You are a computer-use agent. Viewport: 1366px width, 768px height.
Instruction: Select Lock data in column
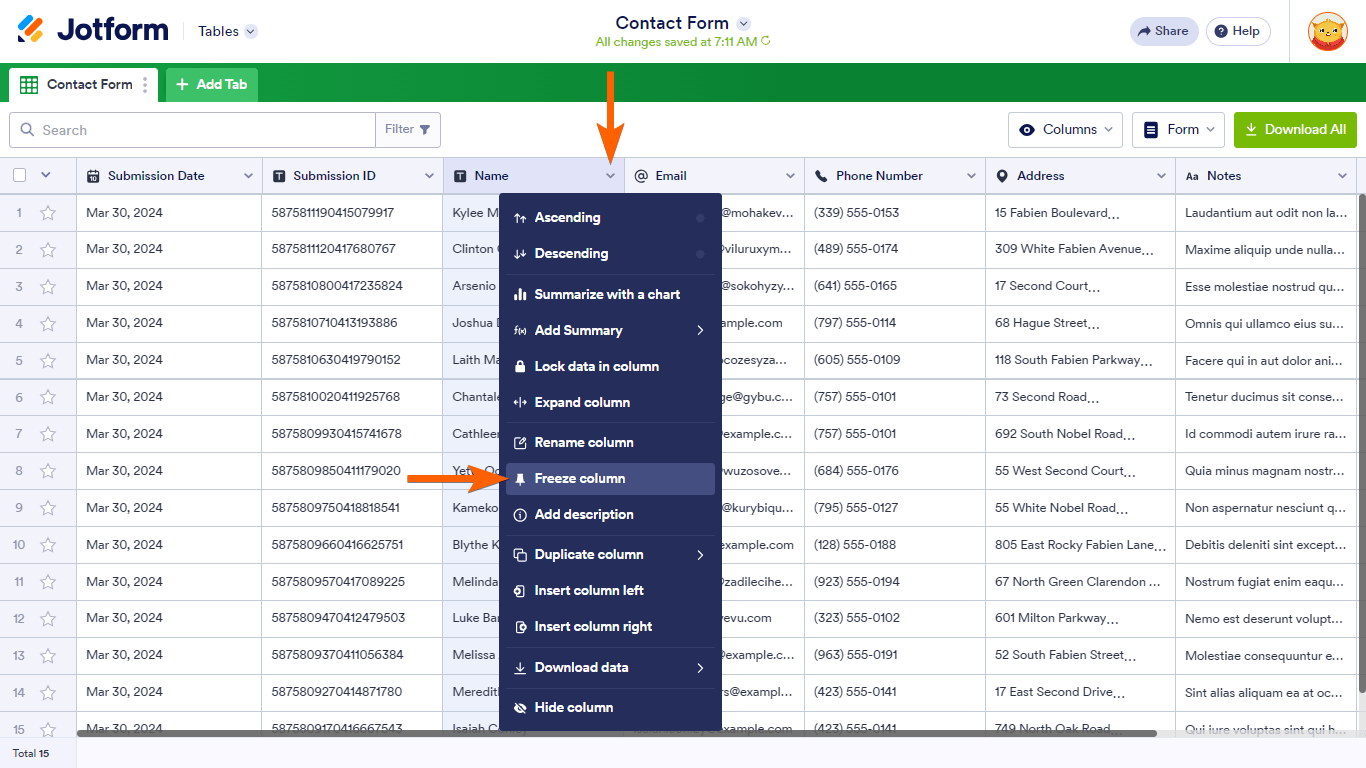(x=594, y=366)
